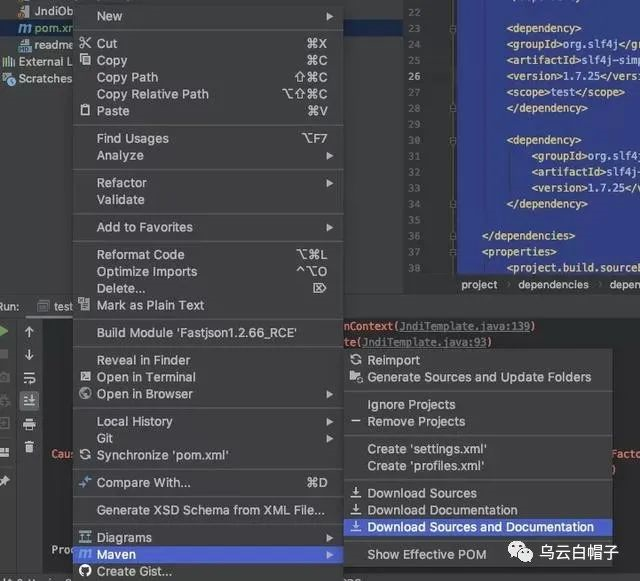Expand the New submenu arrow
640x581 pixels.
point(330,16)
